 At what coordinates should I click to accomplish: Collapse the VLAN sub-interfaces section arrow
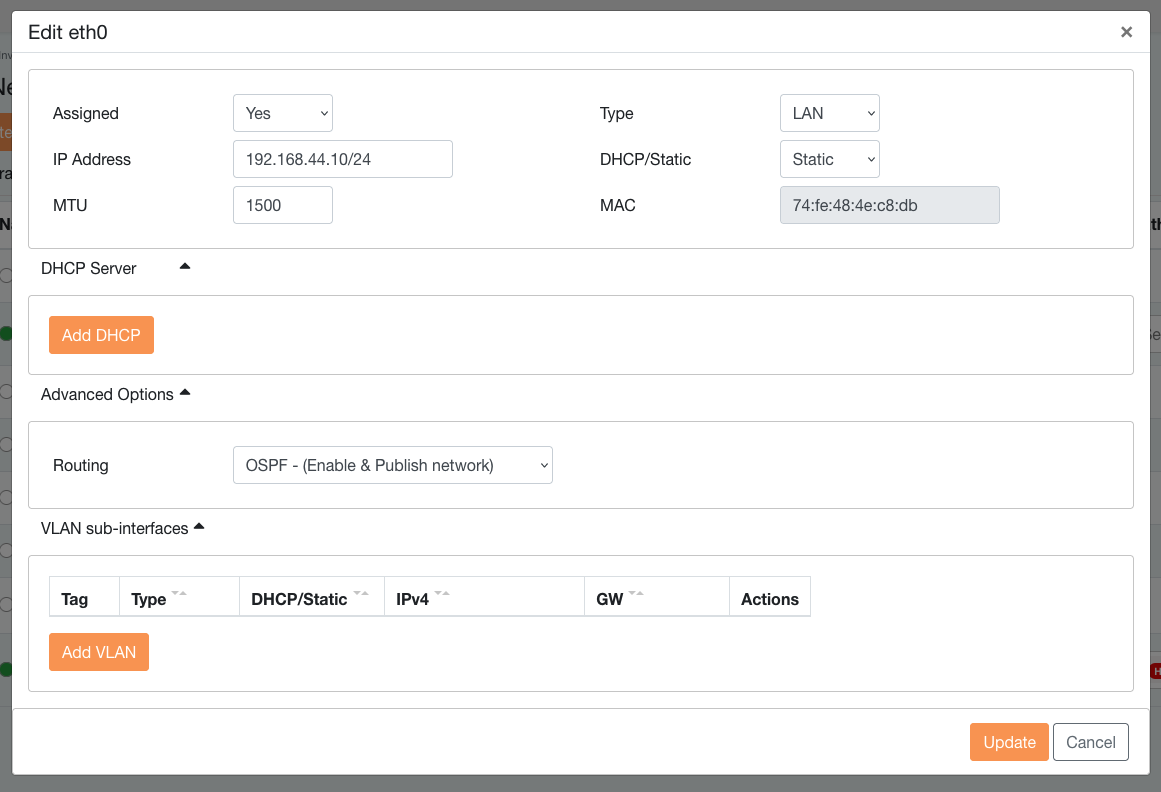pyautogui.click(x=199, y=526)
